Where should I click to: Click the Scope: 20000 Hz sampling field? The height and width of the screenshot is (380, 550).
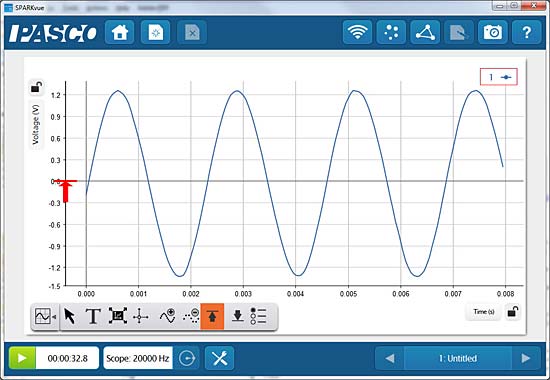138,358
